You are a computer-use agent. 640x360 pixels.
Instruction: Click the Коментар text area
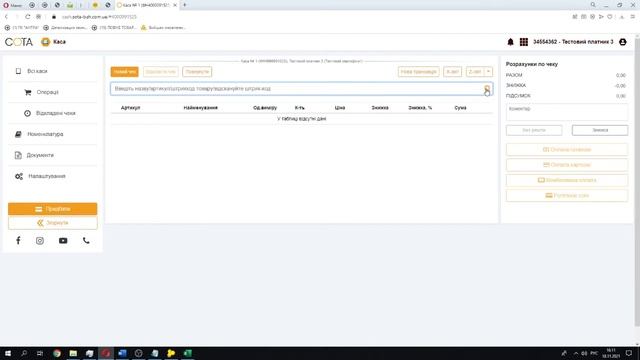[567, 112]
